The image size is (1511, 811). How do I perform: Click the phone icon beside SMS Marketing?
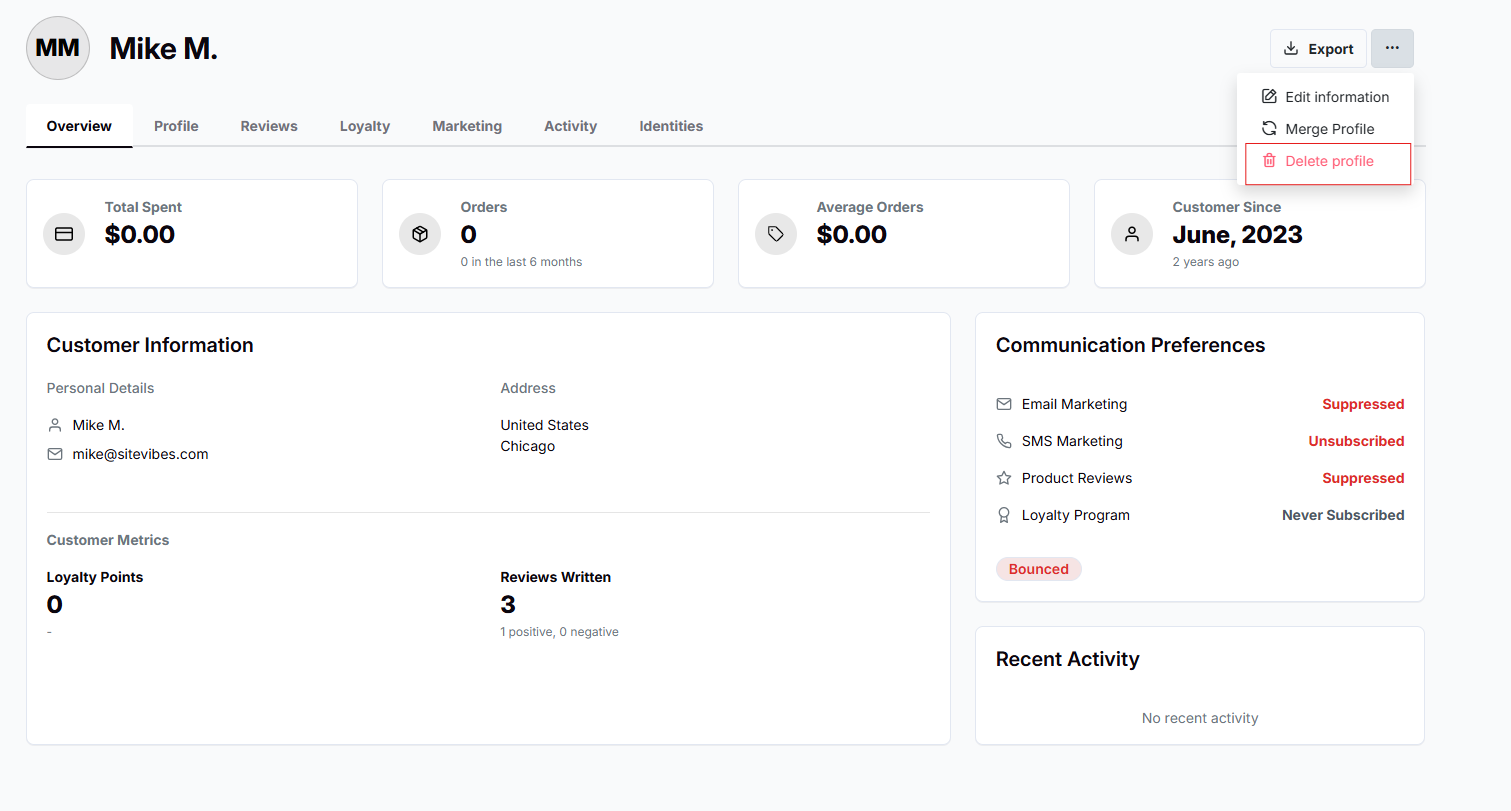pos(1004,441)
